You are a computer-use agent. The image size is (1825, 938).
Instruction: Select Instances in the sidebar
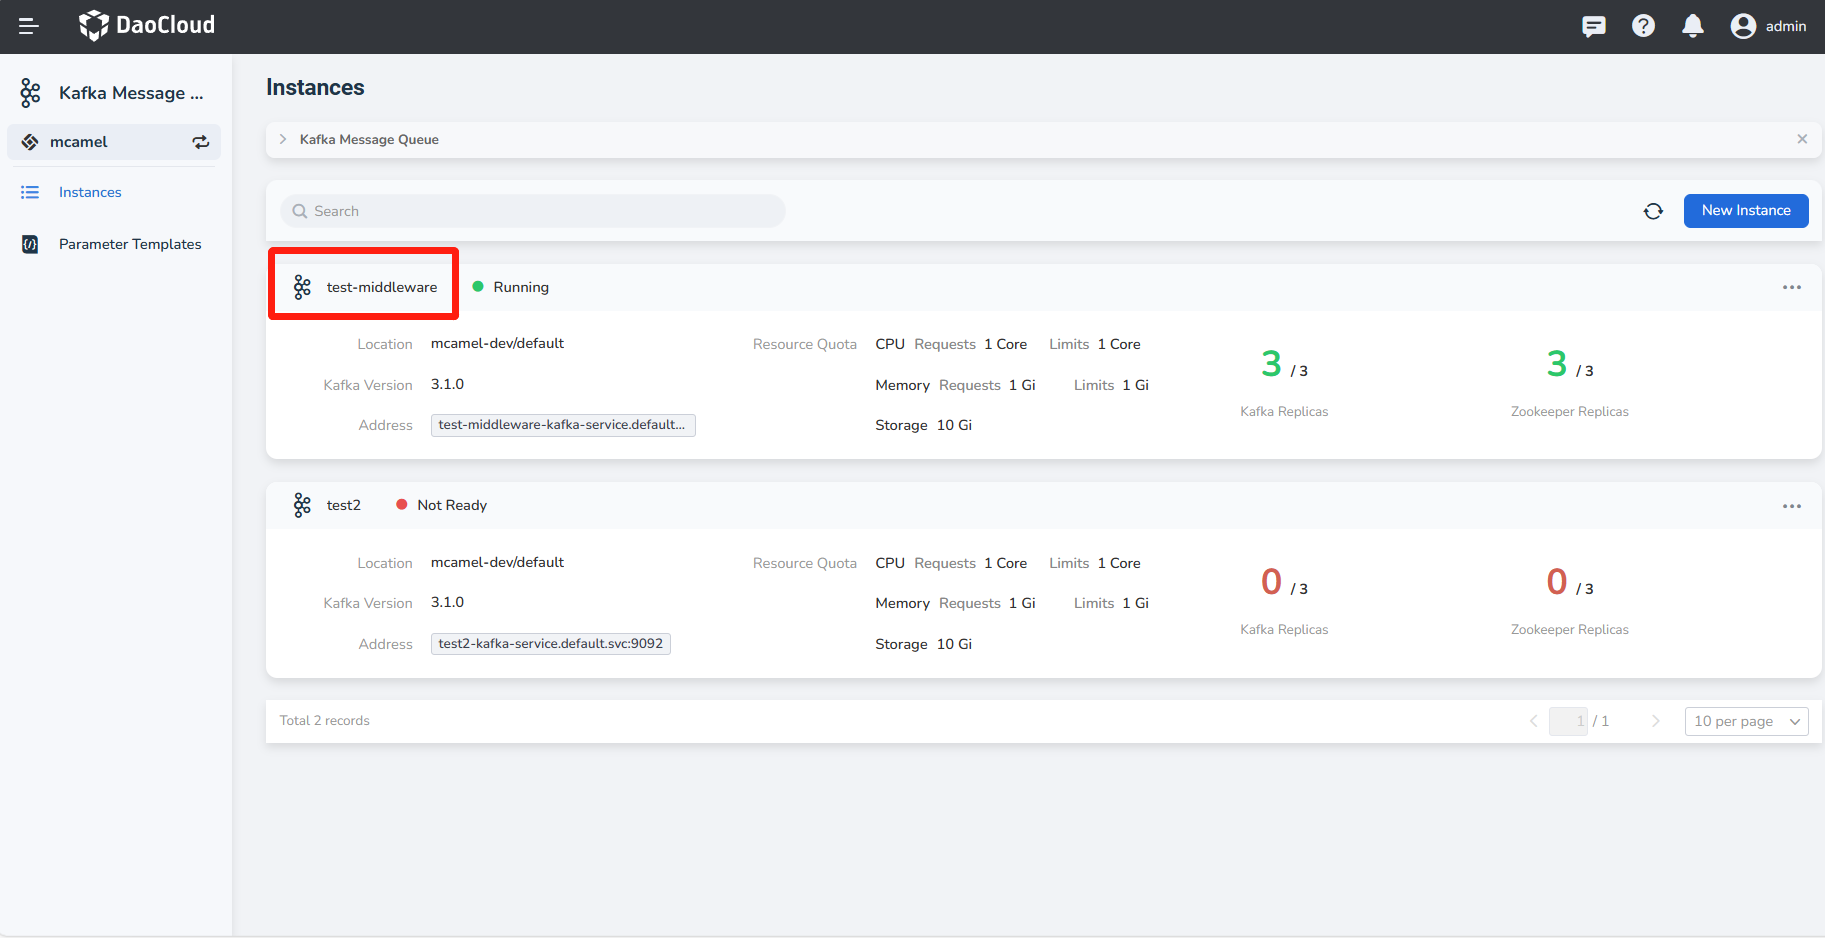(90, 192)
